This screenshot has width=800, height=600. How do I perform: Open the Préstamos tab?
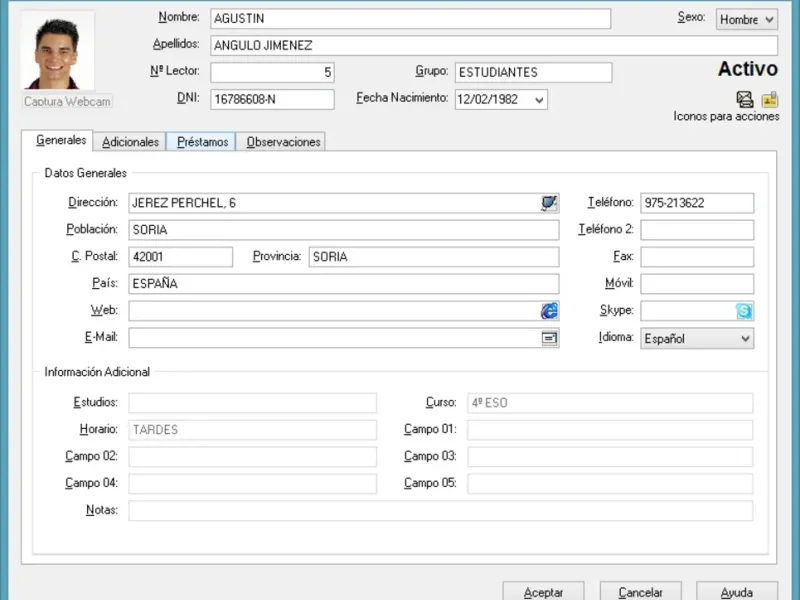point(202,142)
